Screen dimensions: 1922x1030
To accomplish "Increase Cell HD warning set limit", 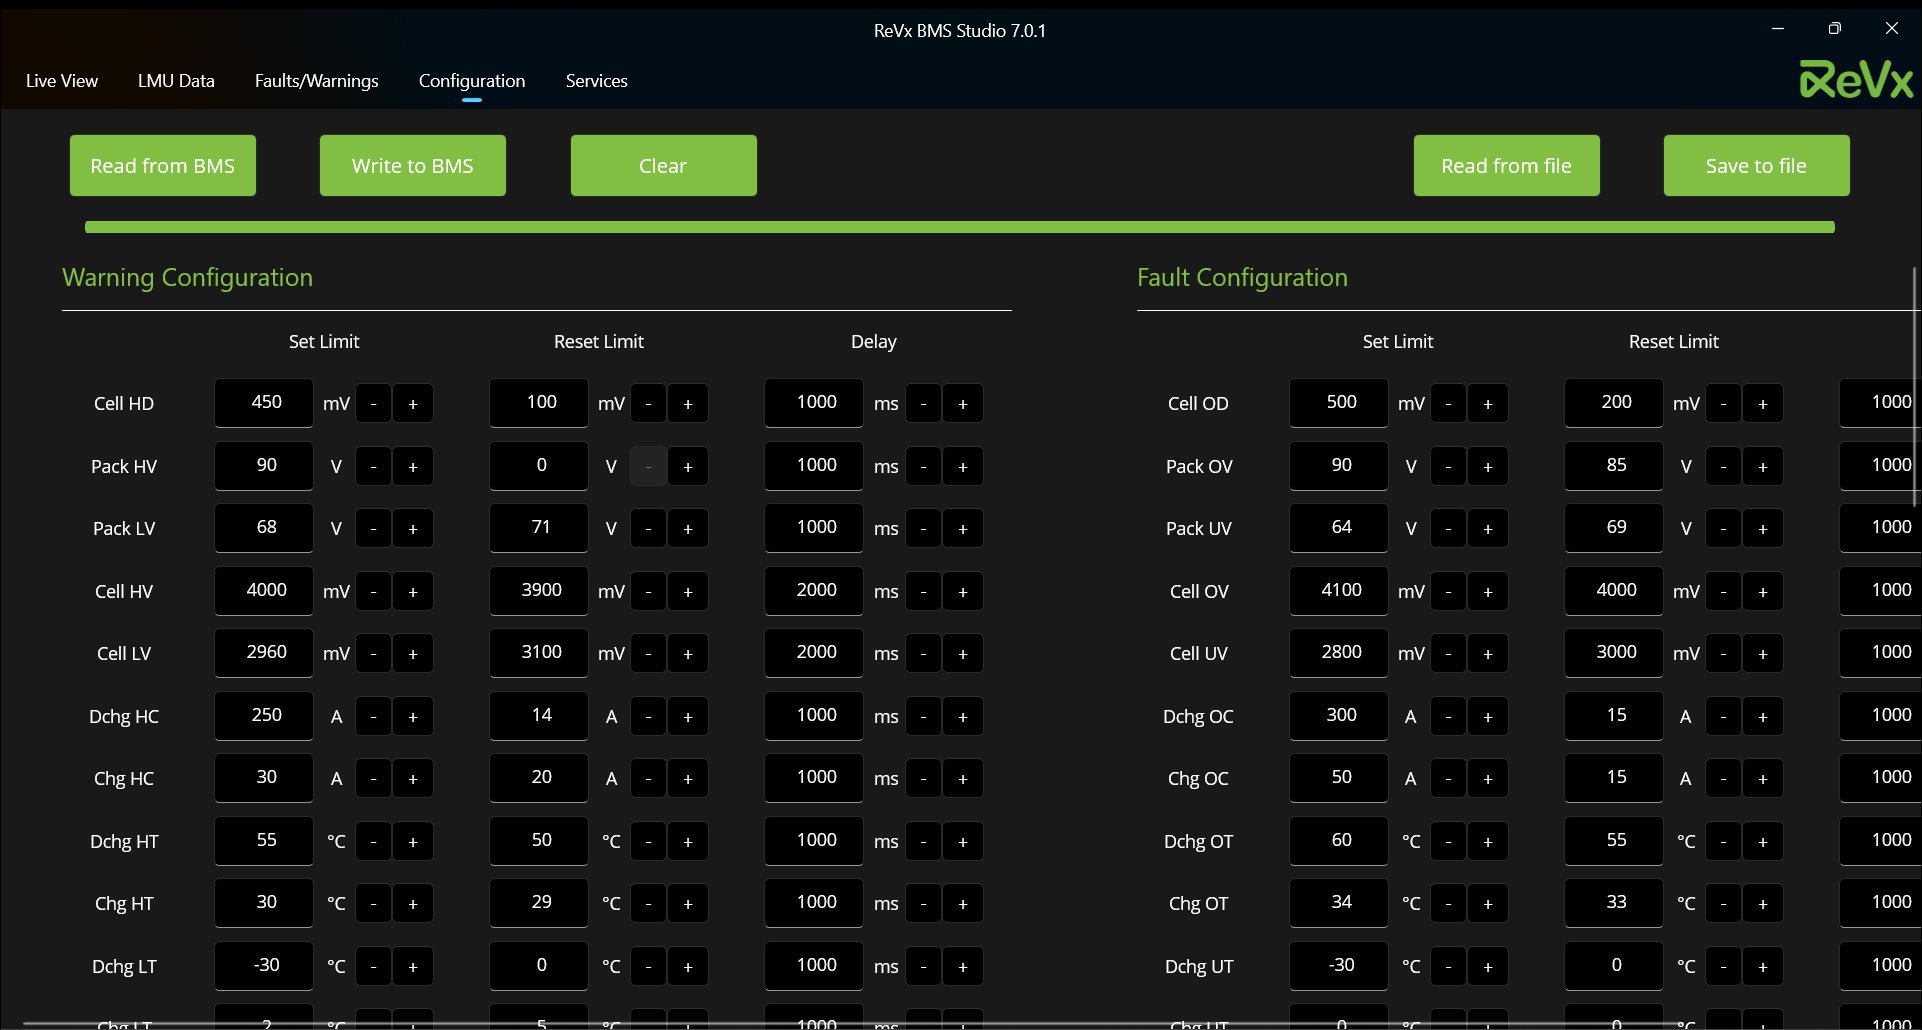I will pyautogui.click(x=412, y=404).
